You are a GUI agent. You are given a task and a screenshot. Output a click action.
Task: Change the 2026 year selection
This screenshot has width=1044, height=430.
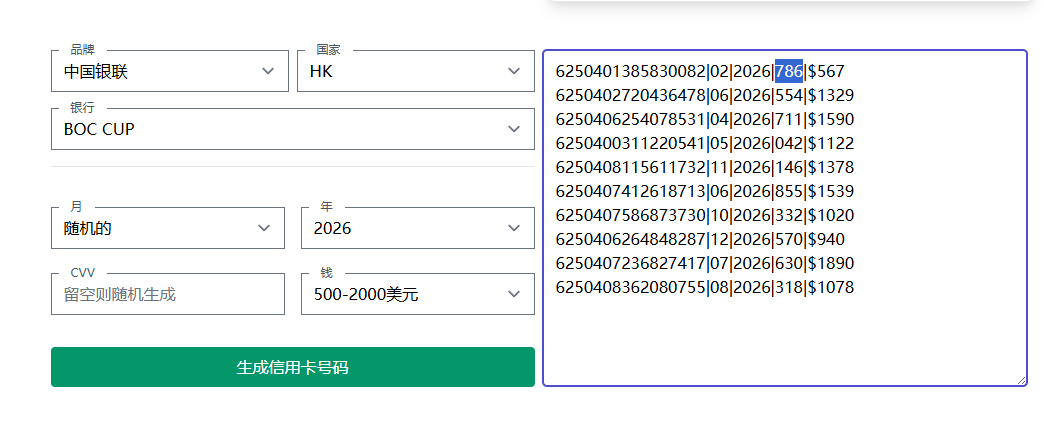(x=417, y=228)
